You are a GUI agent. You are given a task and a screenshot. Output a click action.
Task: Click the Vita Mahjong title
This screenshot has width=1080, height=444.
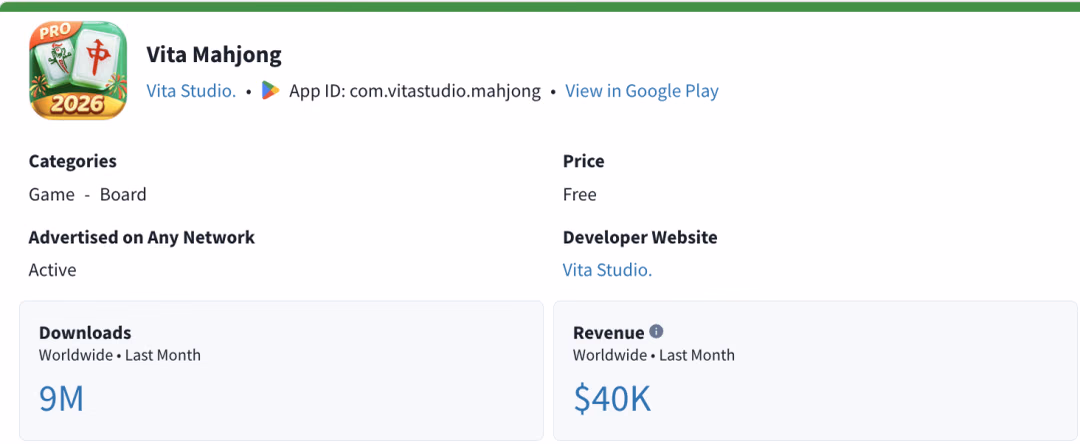pos(214,54)
